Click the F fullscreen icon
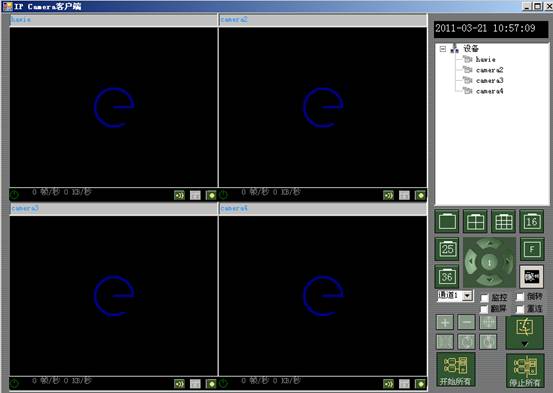 pos(532,249)
